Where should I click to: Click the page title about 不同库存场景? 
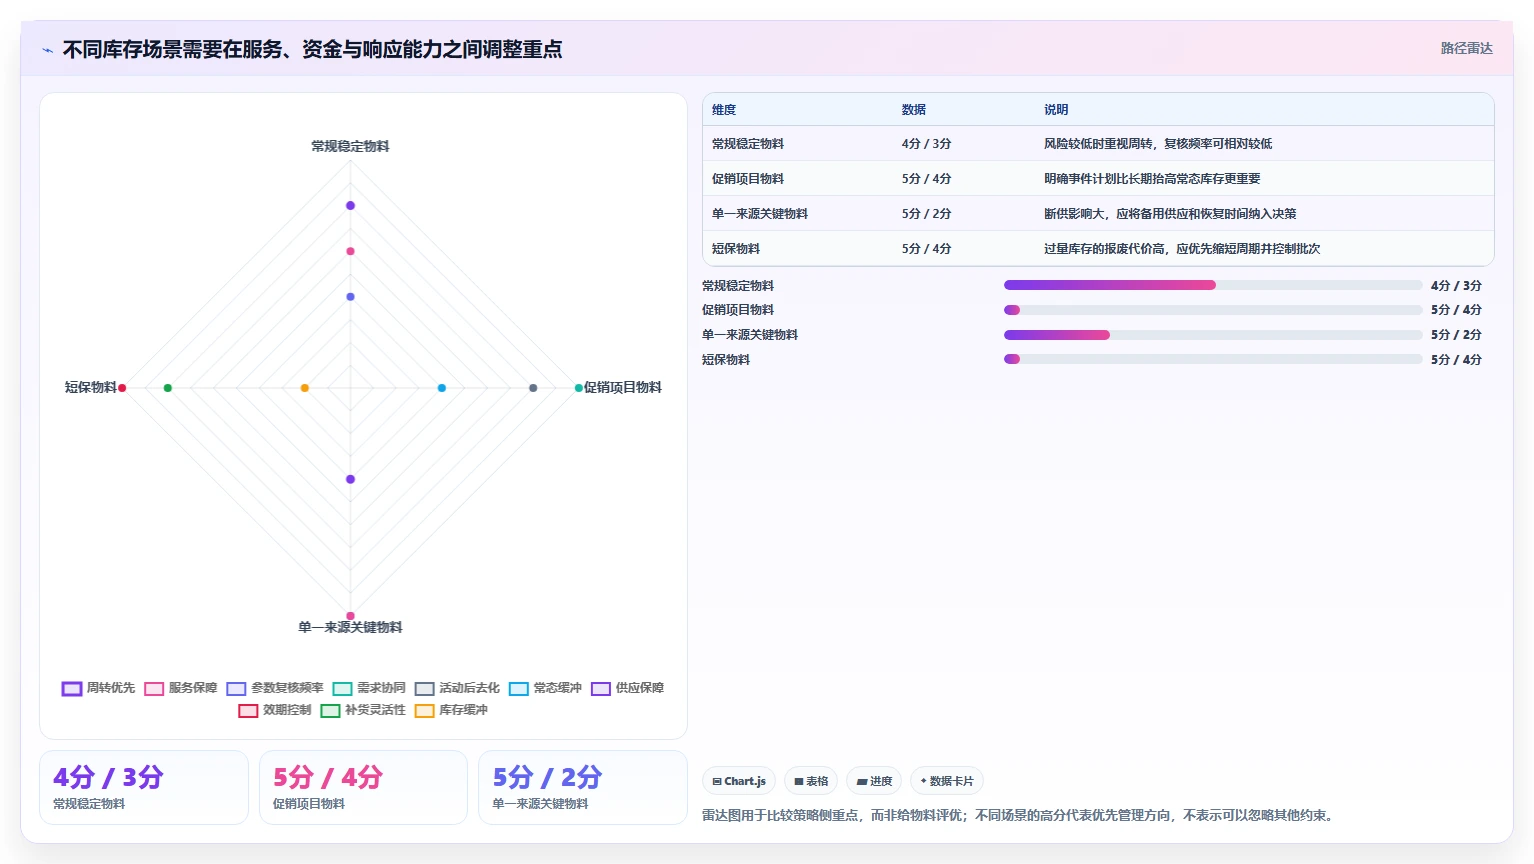click(x=312, y=49)
